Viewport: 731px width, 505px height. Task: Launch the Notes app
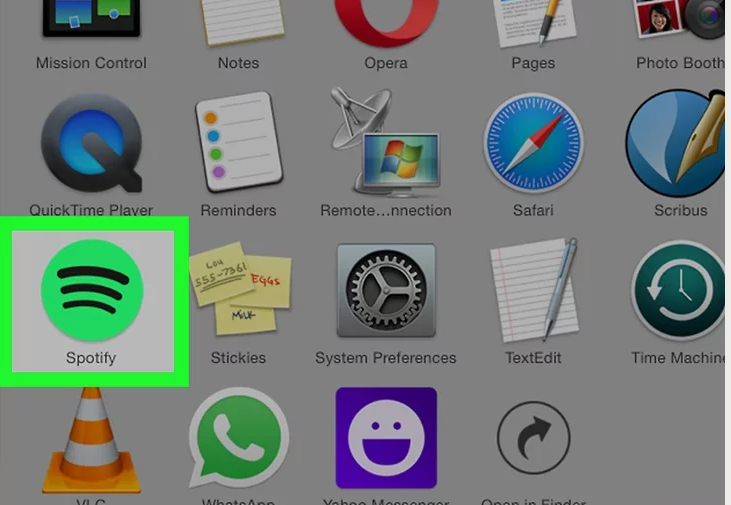coord(238,22)
